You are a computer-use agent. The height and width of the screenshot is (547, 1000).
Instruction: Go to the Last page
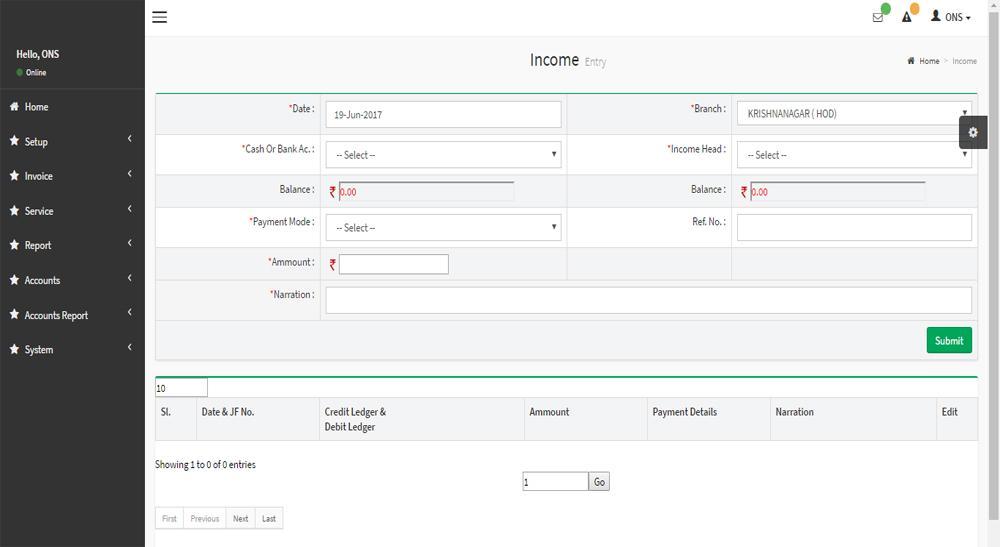click(x=269, y=518)
